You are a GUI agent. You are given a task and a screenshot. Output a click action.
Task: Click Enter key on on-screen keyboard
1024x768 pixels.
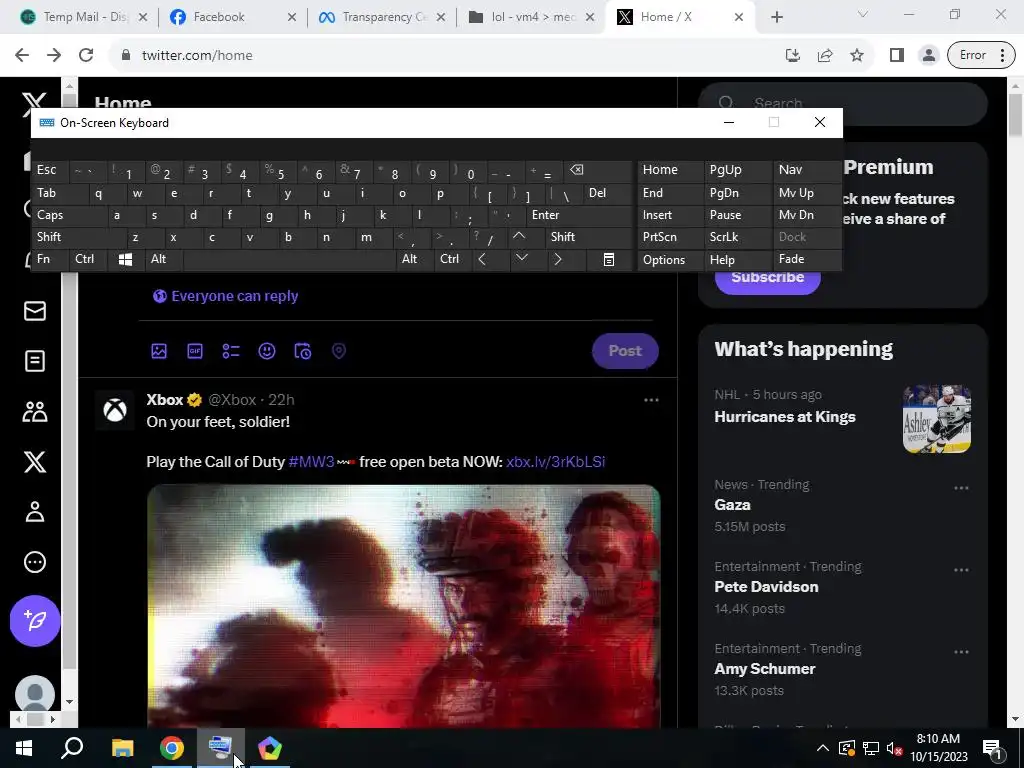click(x=581, y=215)
